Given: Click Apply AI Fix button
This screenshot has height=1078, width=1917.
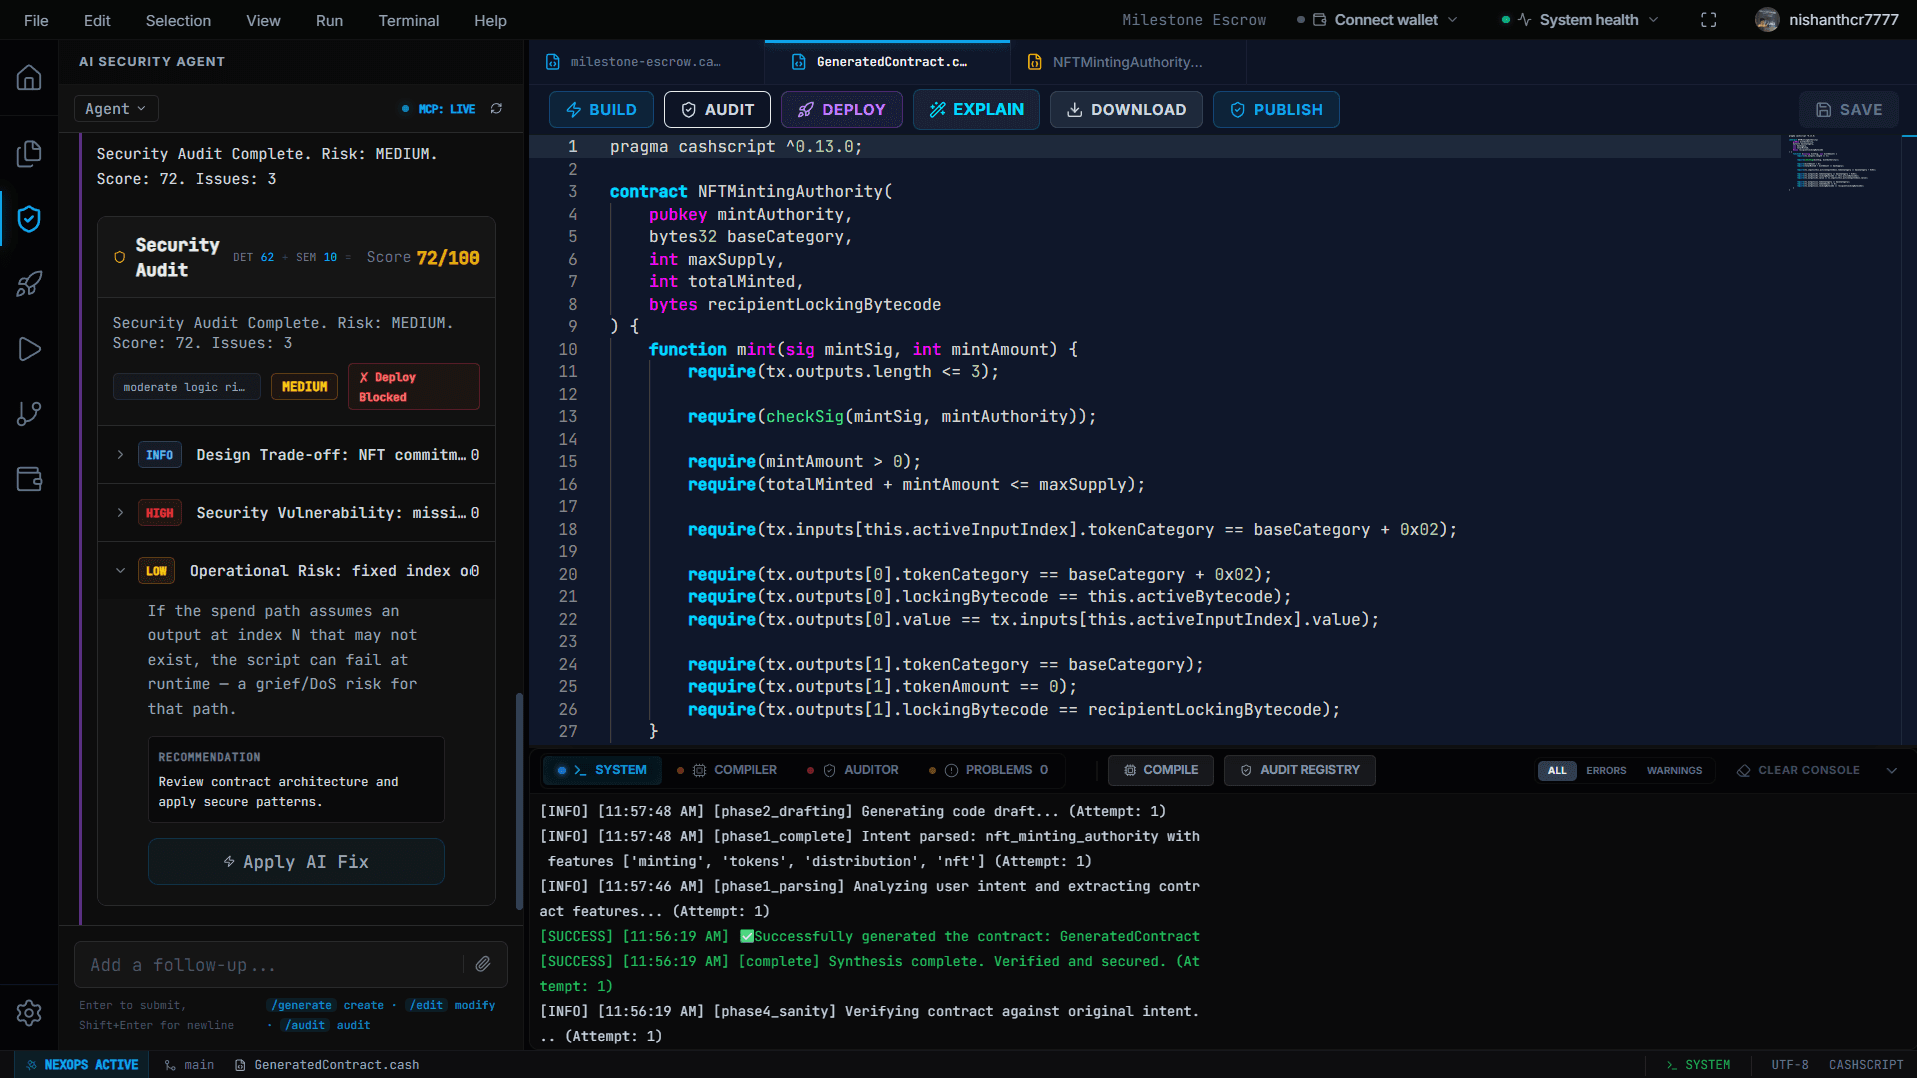Looking at the screenshot, I should (x=296, y=862).
